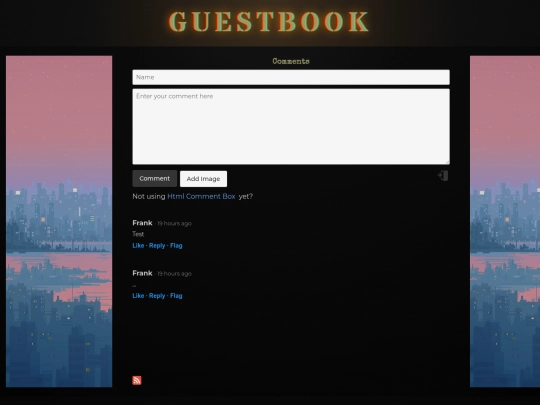Viewport: 540px width, 405px height.
Task: Click the Name input field
Action: [x=291, y=77]
